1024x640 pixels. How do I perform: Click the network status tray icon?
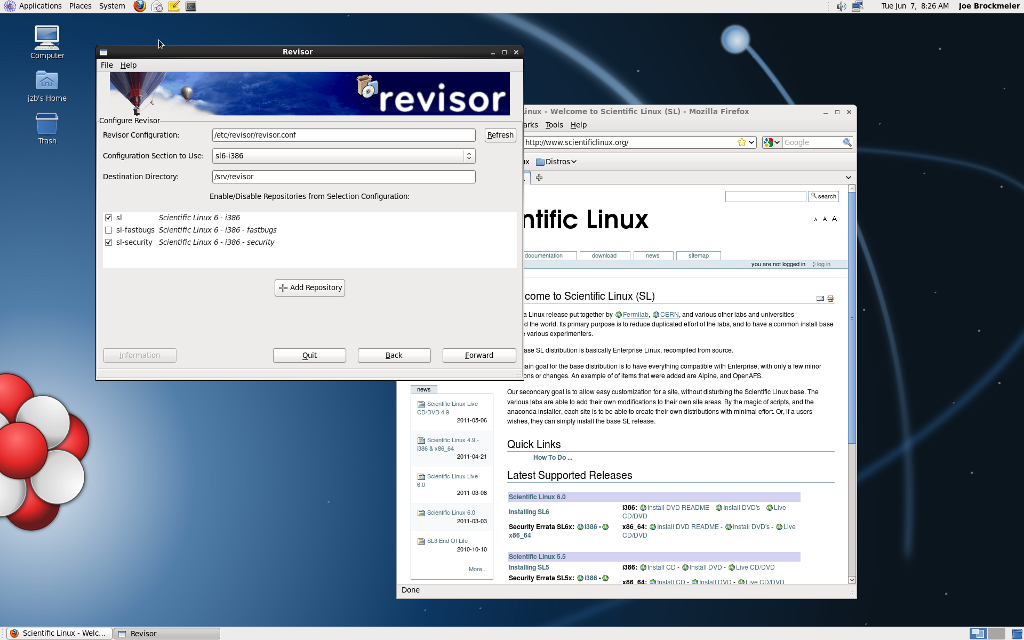click(858, 6)
